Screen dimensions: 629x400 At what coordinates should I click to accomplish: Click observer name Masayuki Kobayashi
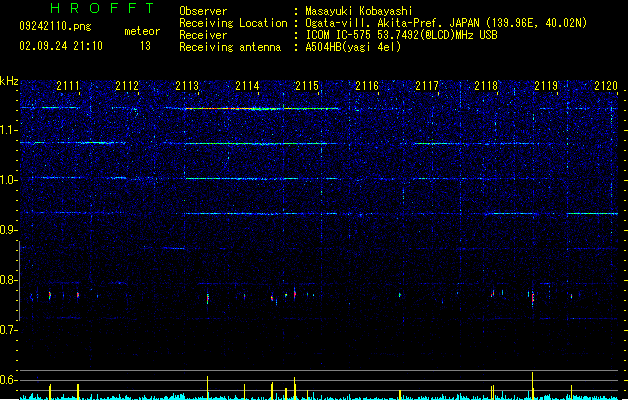pos(359,11)
